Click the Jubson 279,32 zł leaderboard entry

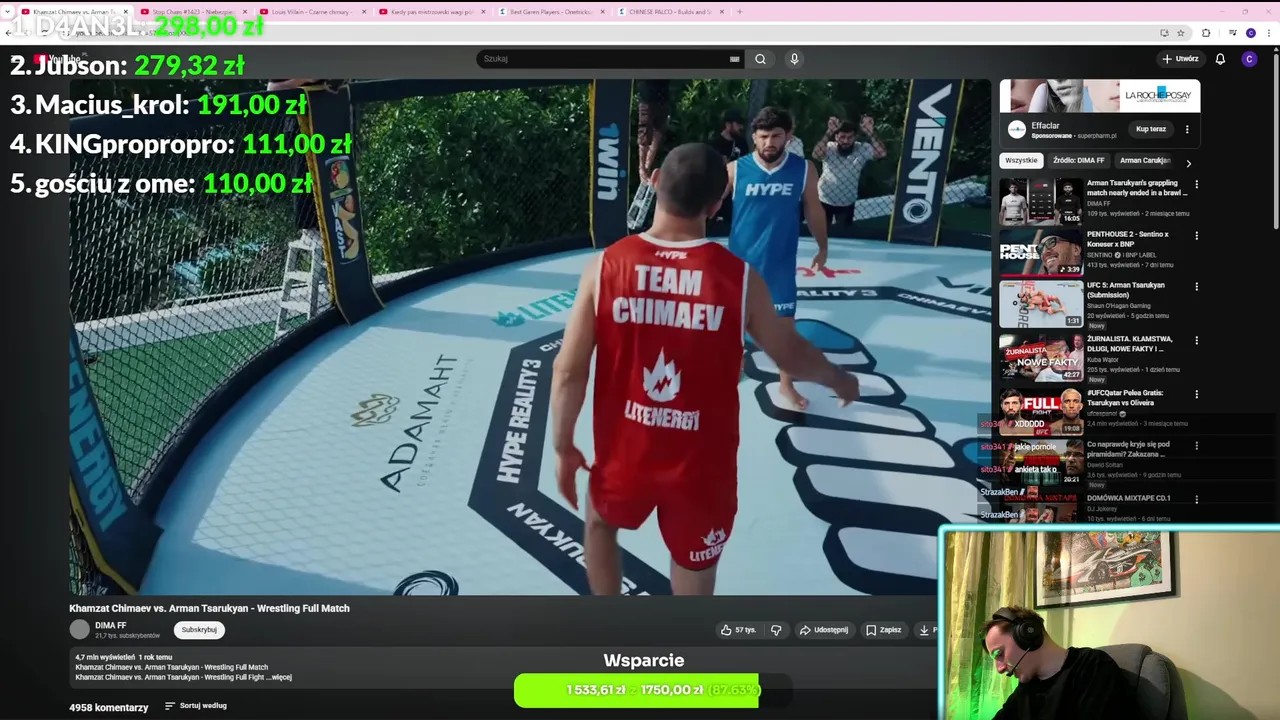click(127, 66)
